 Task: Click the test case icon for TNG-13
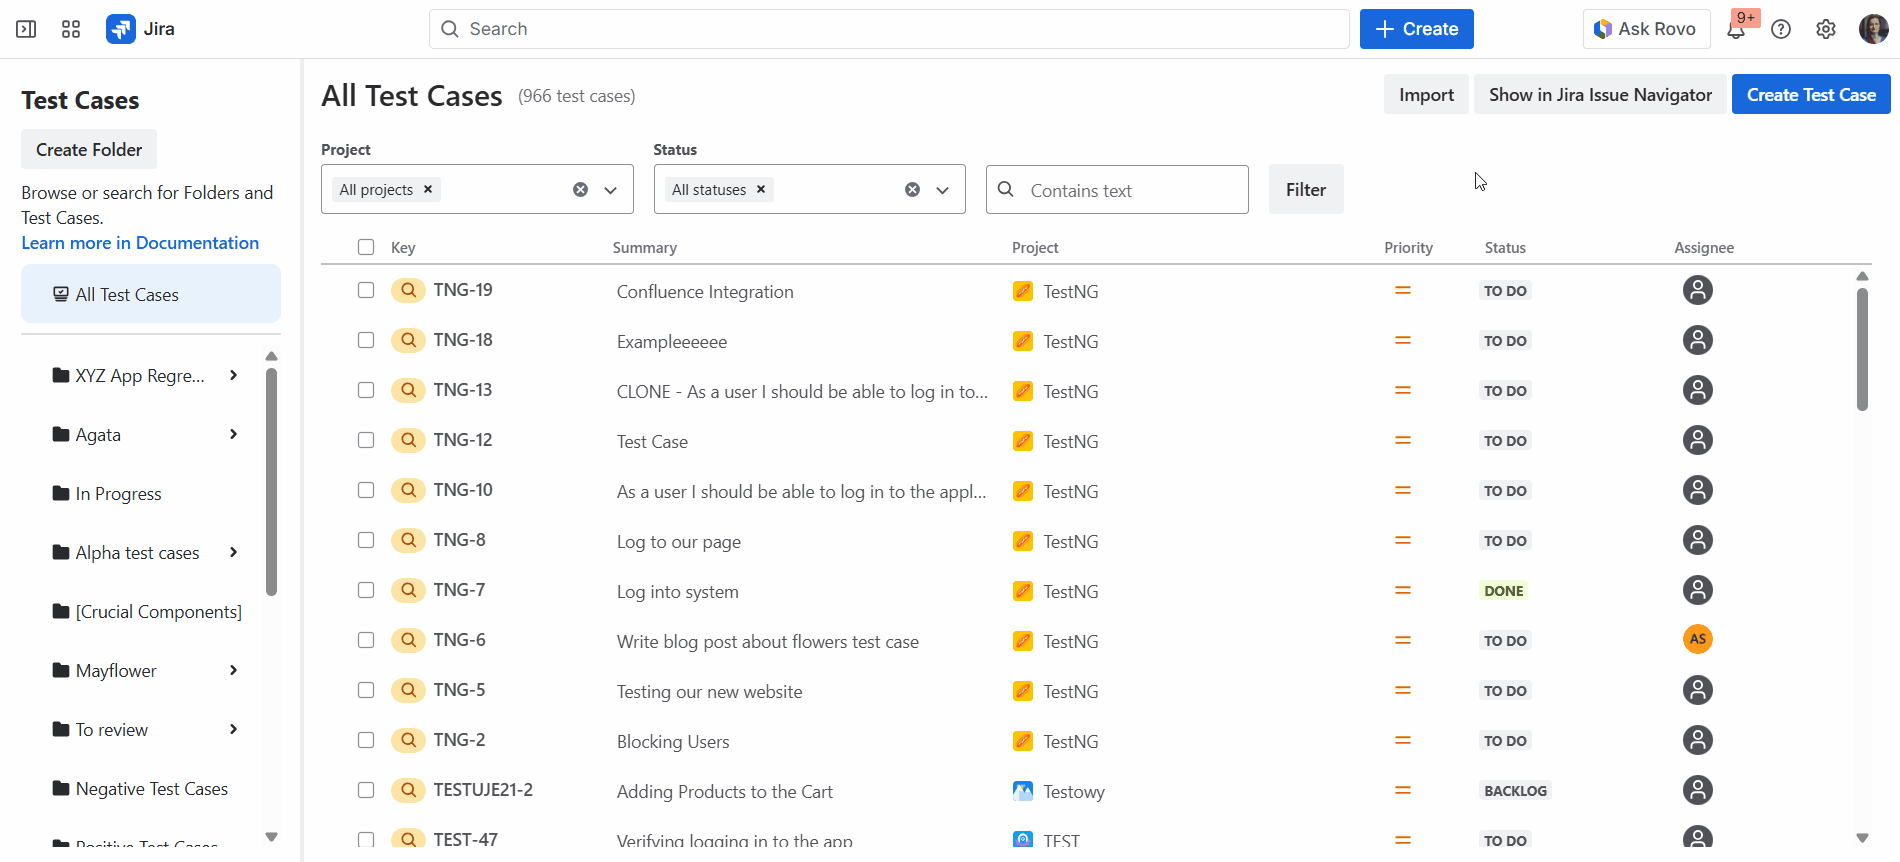[x=408, y=390]
